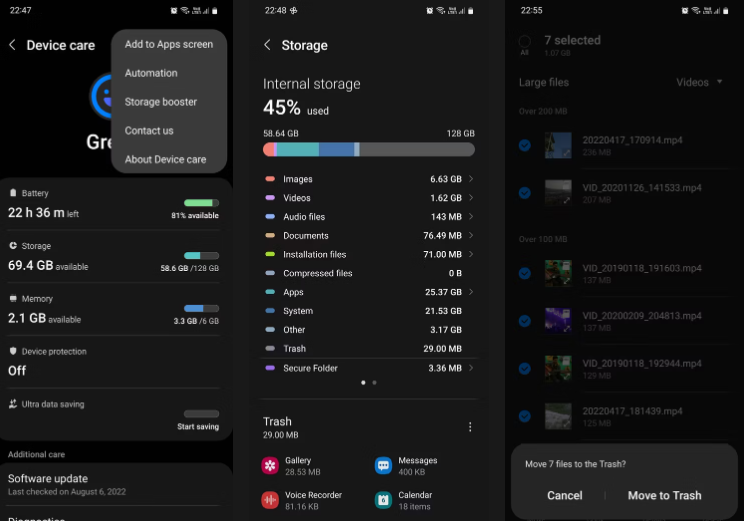
Task: Tap battery icon in Storage screen status bar
Action: [x=471, y=10]
